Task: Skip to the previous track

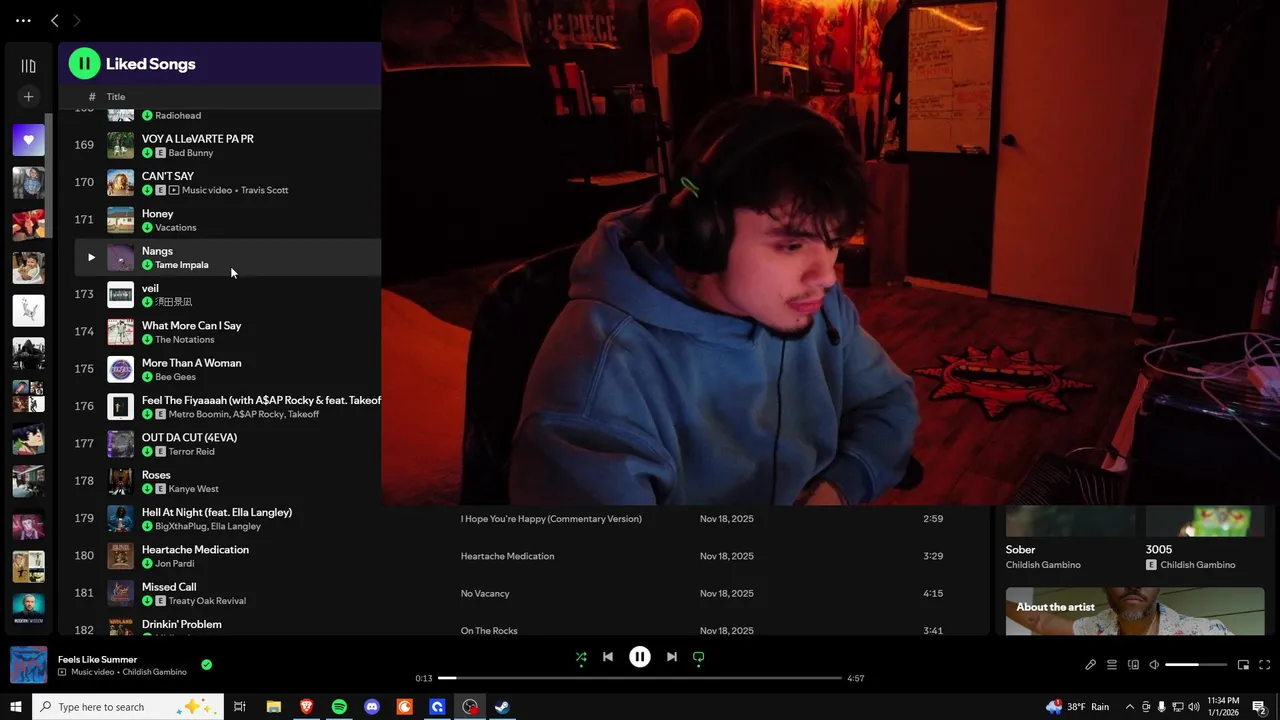Action: click(608, 657)
